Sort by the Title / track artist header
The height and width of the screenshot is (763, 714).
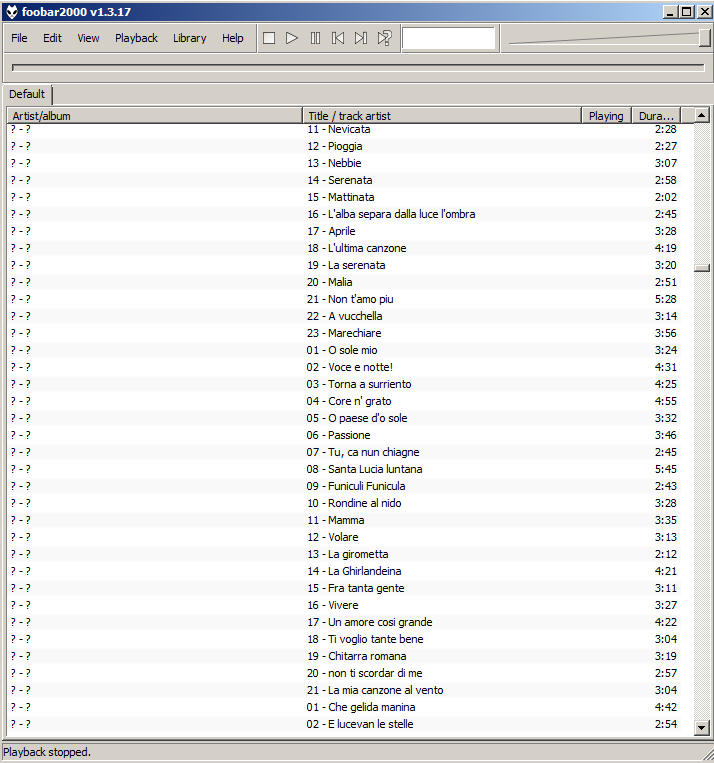(x=442, y=116)
